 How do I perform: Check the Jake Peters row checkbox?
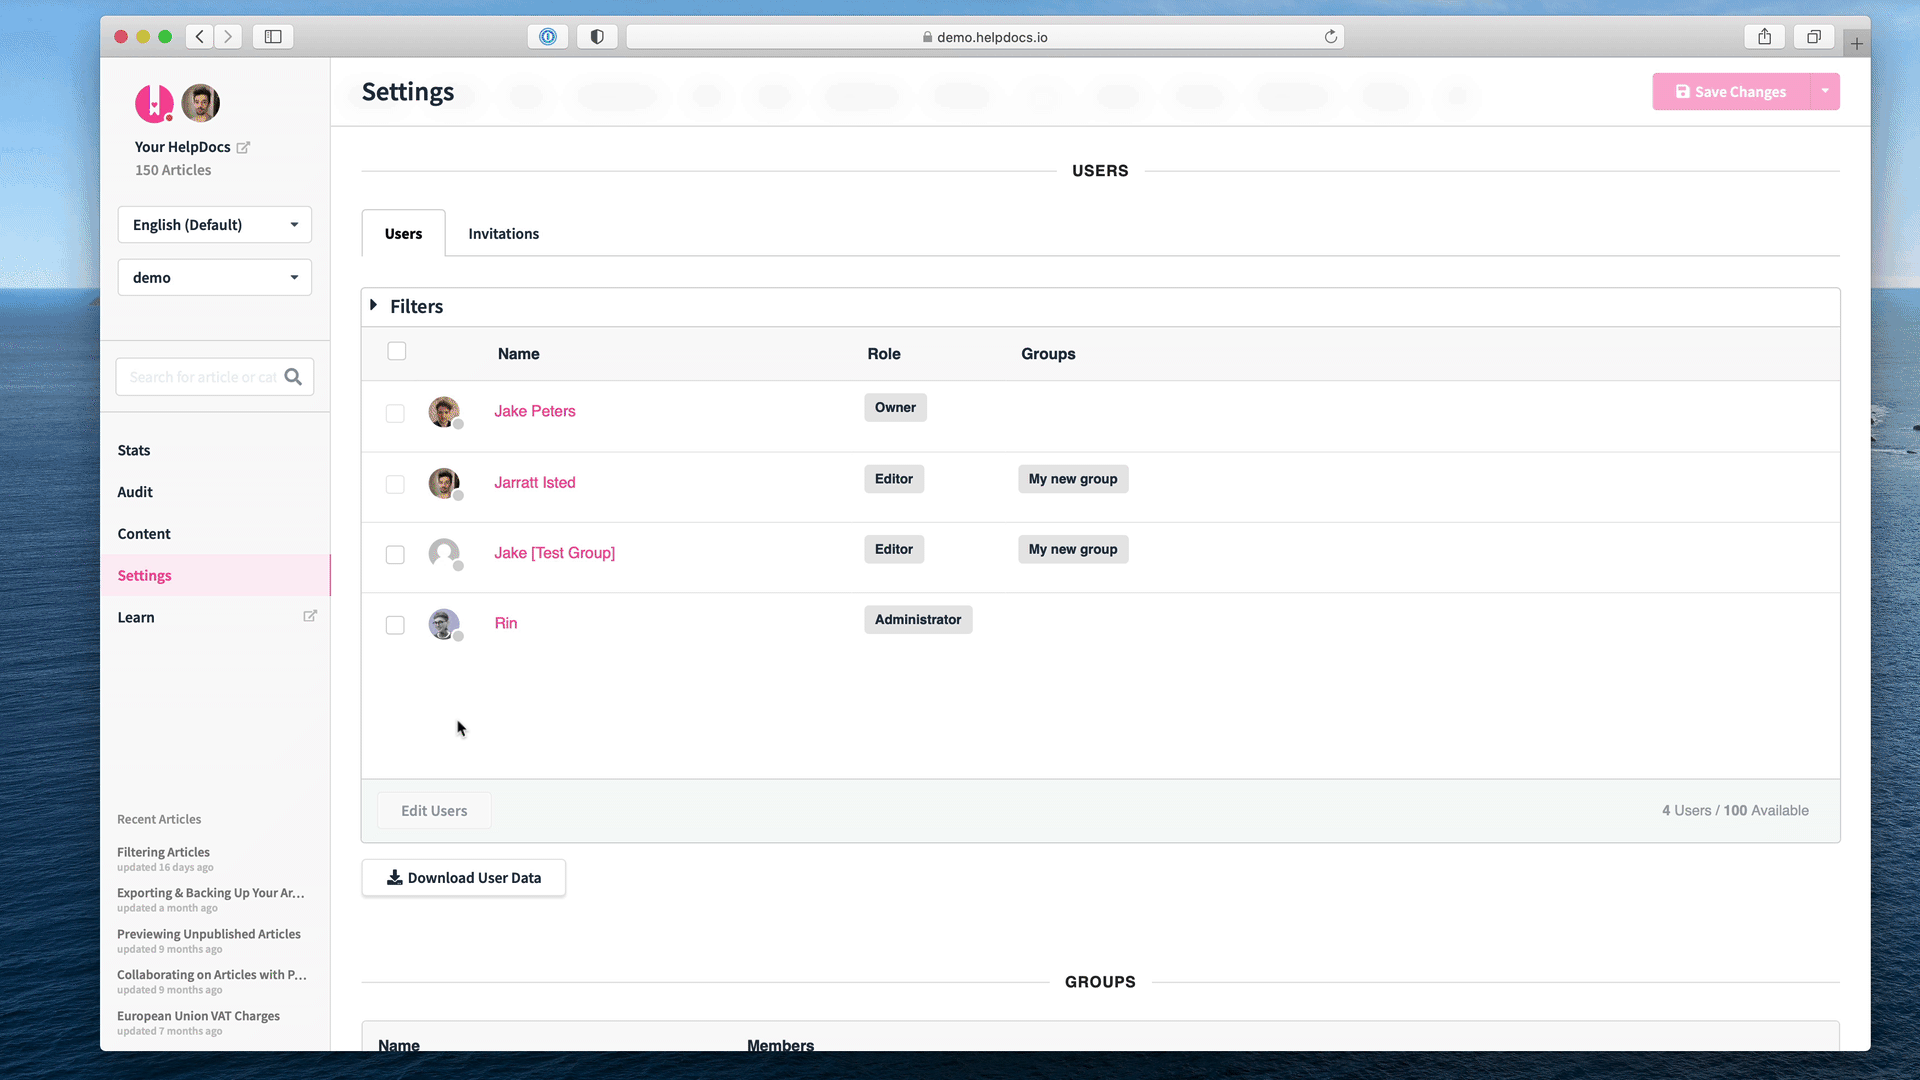tap(395, 413)
